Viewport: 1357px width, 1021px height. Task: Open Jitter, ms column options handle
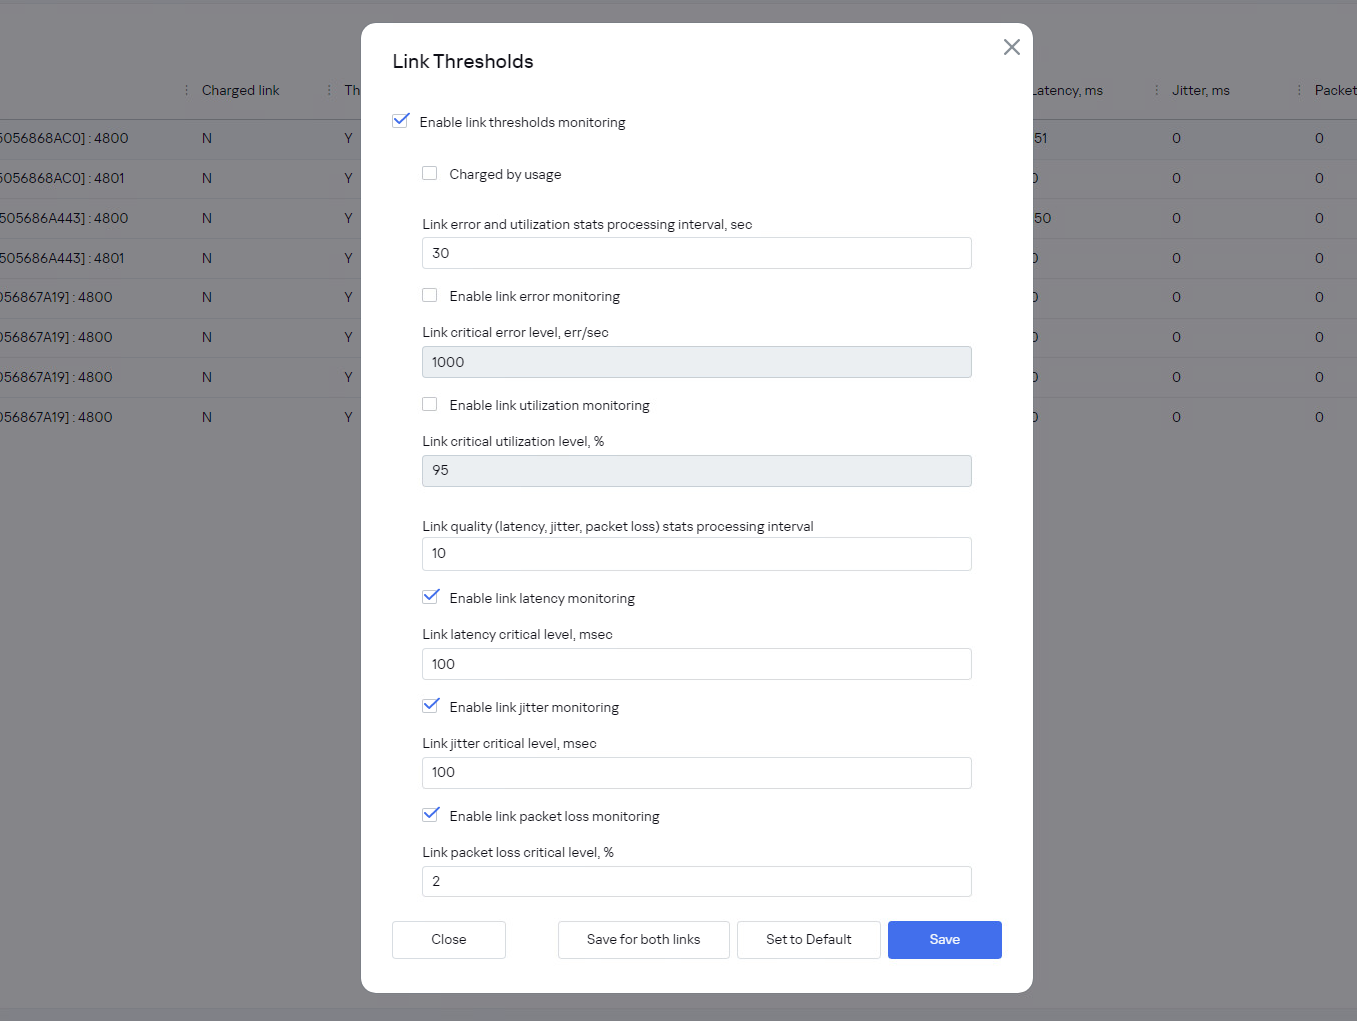[x=1157, y=90]
